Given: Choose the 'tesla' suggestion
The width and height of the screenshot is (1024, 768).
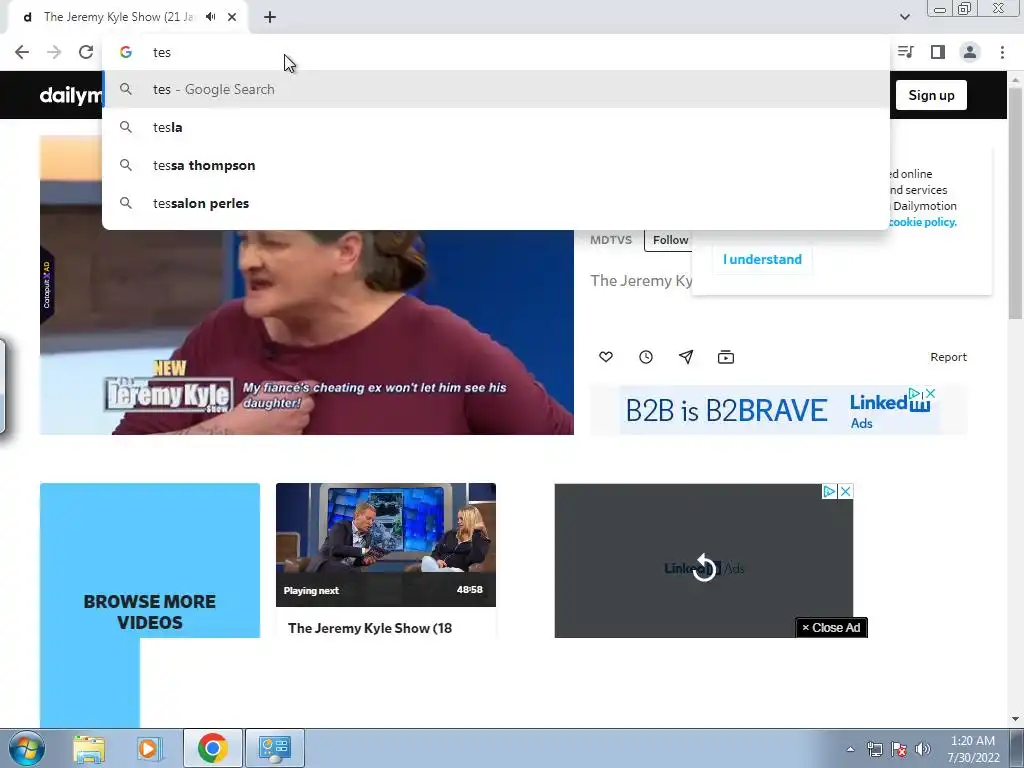Looking at the screenshot, I should pyautogui.click(x=496, y=127).
